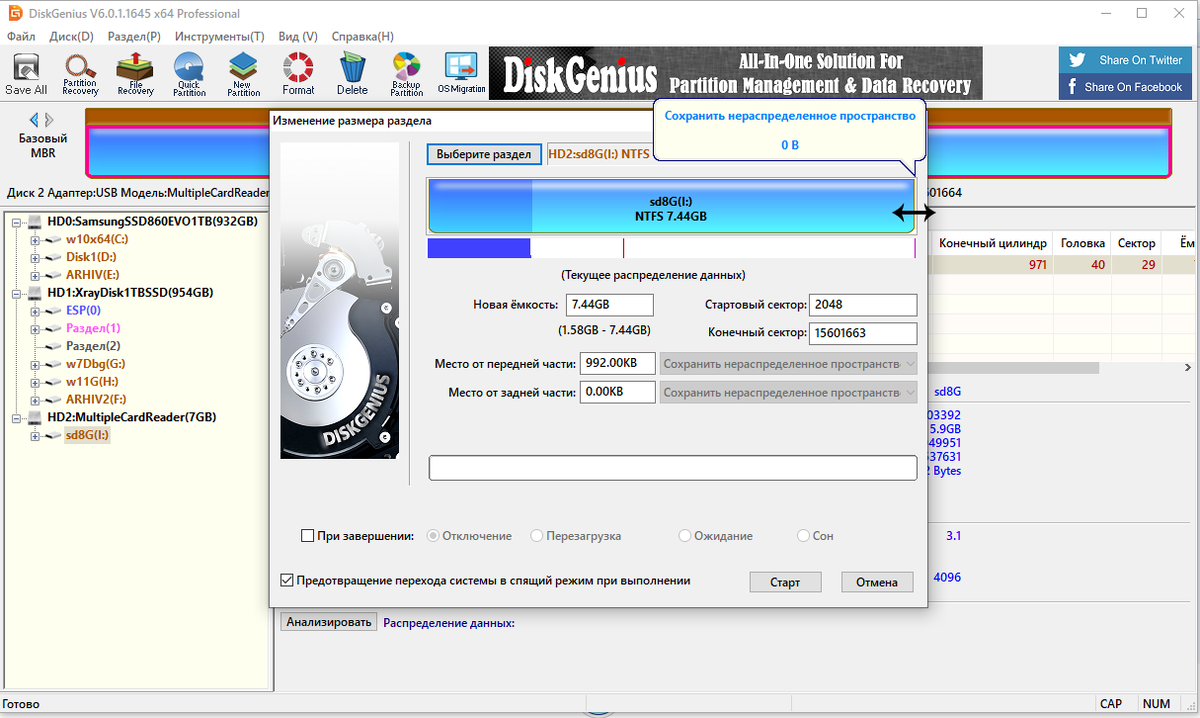Screen dimensions: 1200x718
Task: Click the Выберите раздел button
Action: click(x=484, y=155)
